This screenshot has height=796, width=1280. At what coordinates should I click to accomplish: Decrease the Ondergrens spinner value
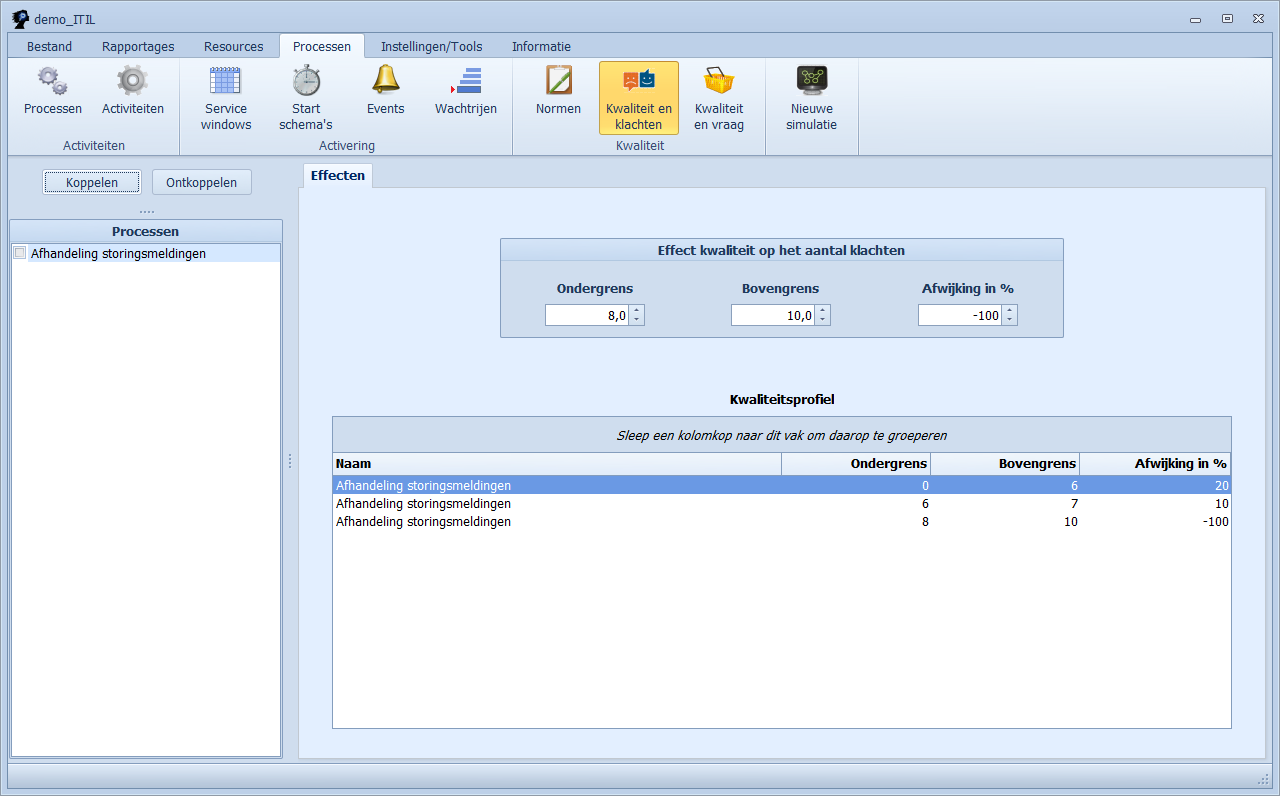(637, 320)
